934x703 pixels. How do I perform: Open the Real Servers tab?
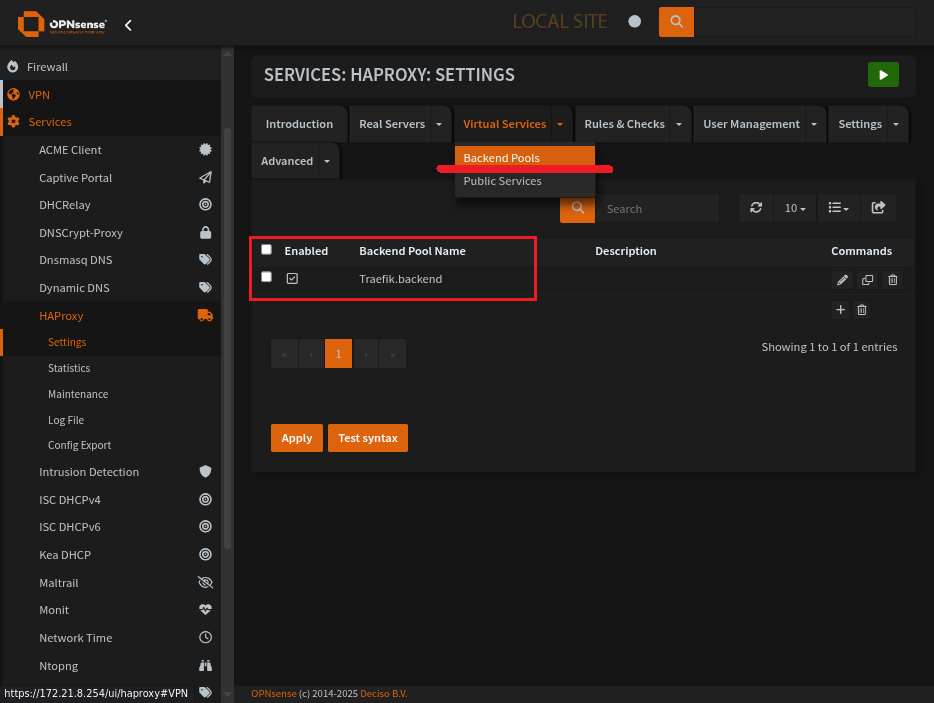(x=392, y=125)
